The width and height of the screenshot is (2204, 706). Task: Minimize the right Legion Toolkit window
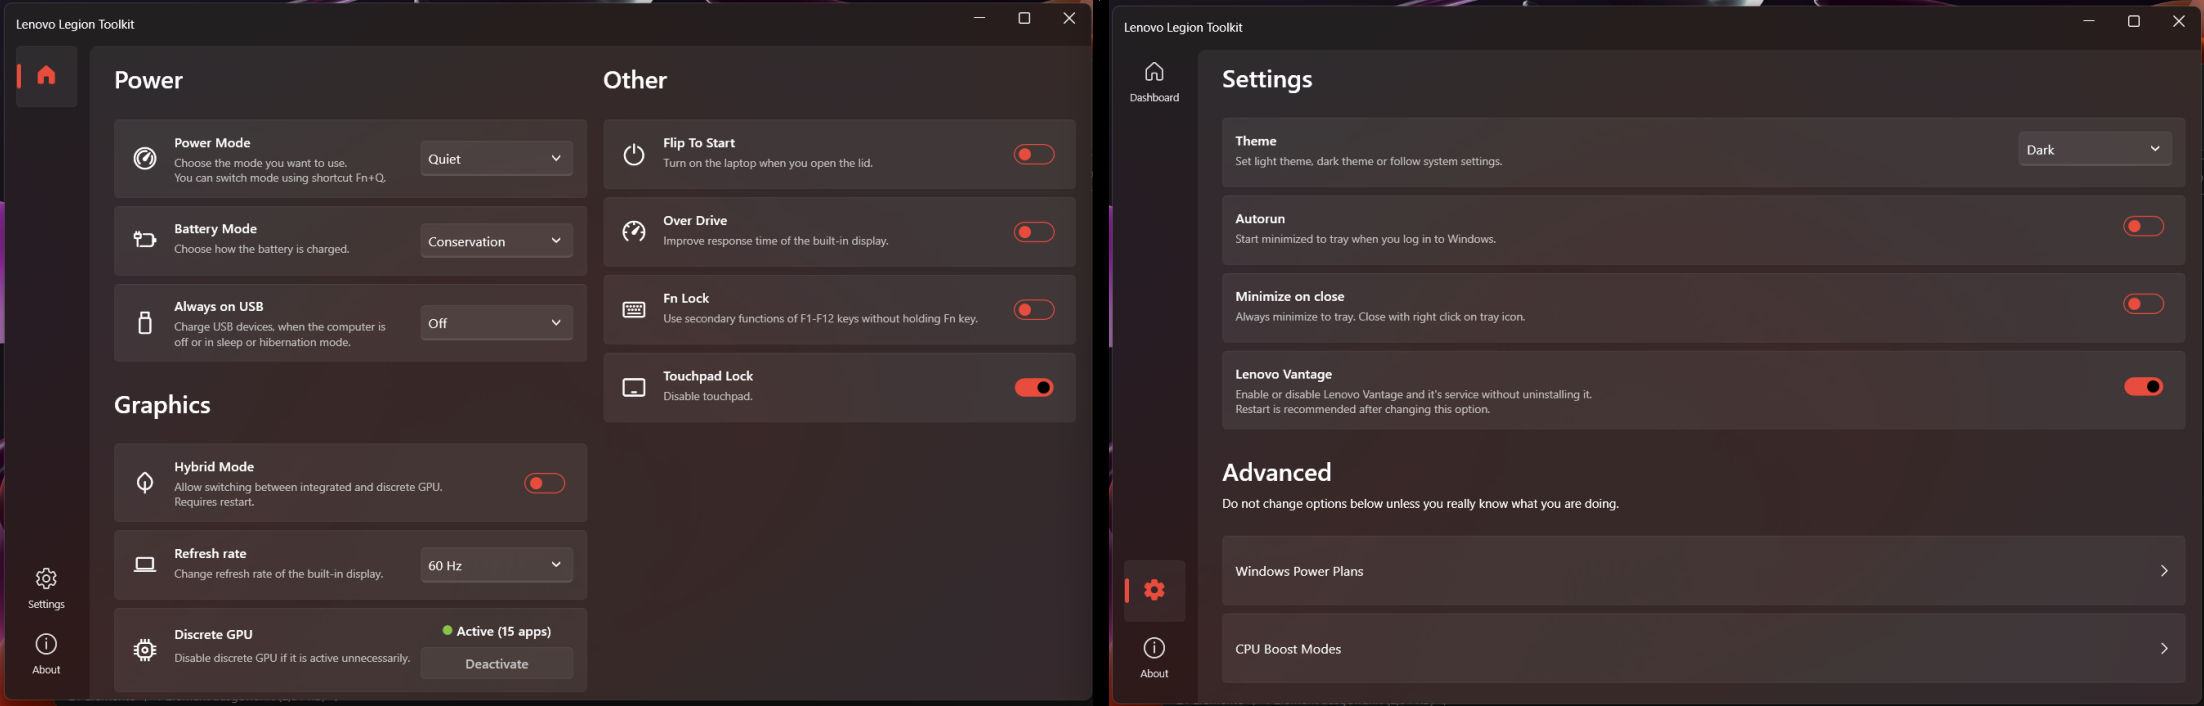[x=2088, y=21]
